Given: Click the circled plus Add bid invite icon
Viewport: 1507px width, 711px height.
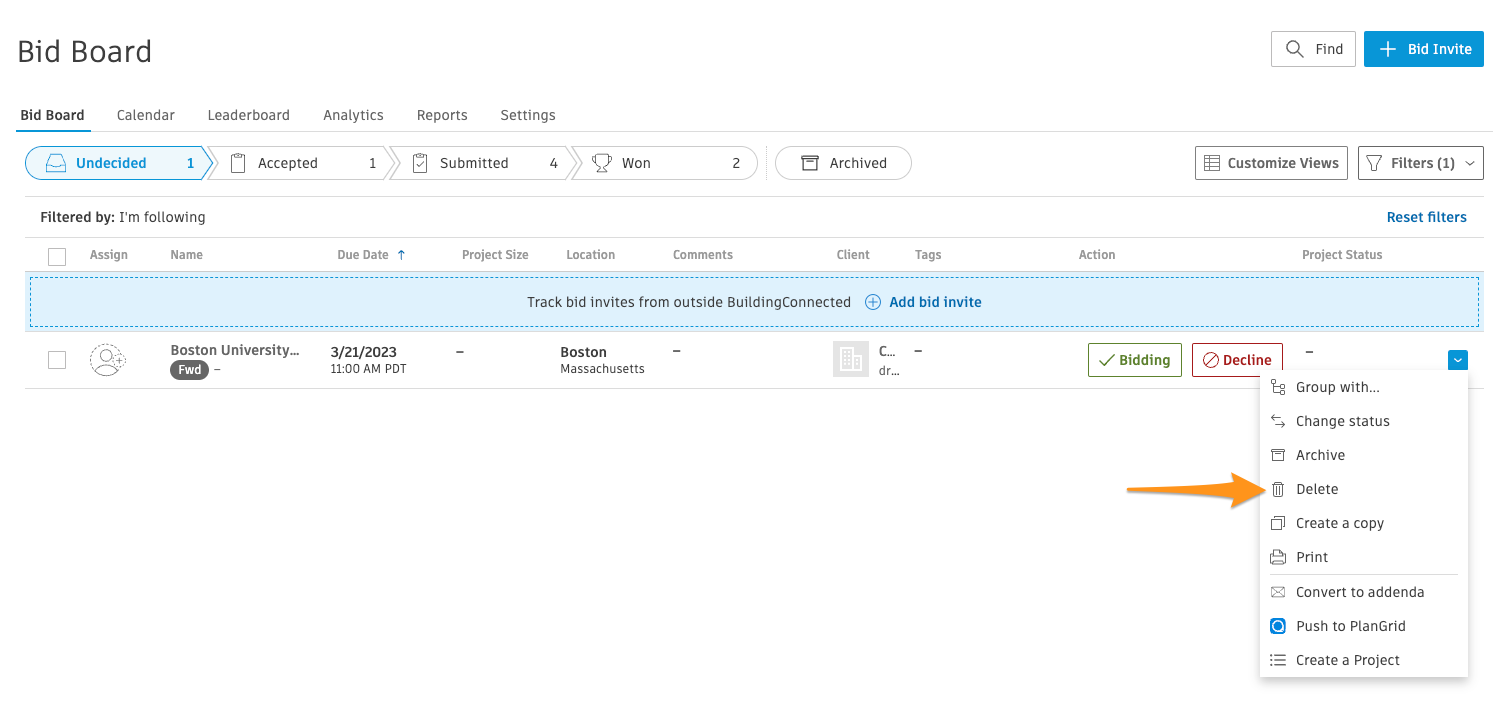Looking at the screenshot, I should tap(873, 302).
